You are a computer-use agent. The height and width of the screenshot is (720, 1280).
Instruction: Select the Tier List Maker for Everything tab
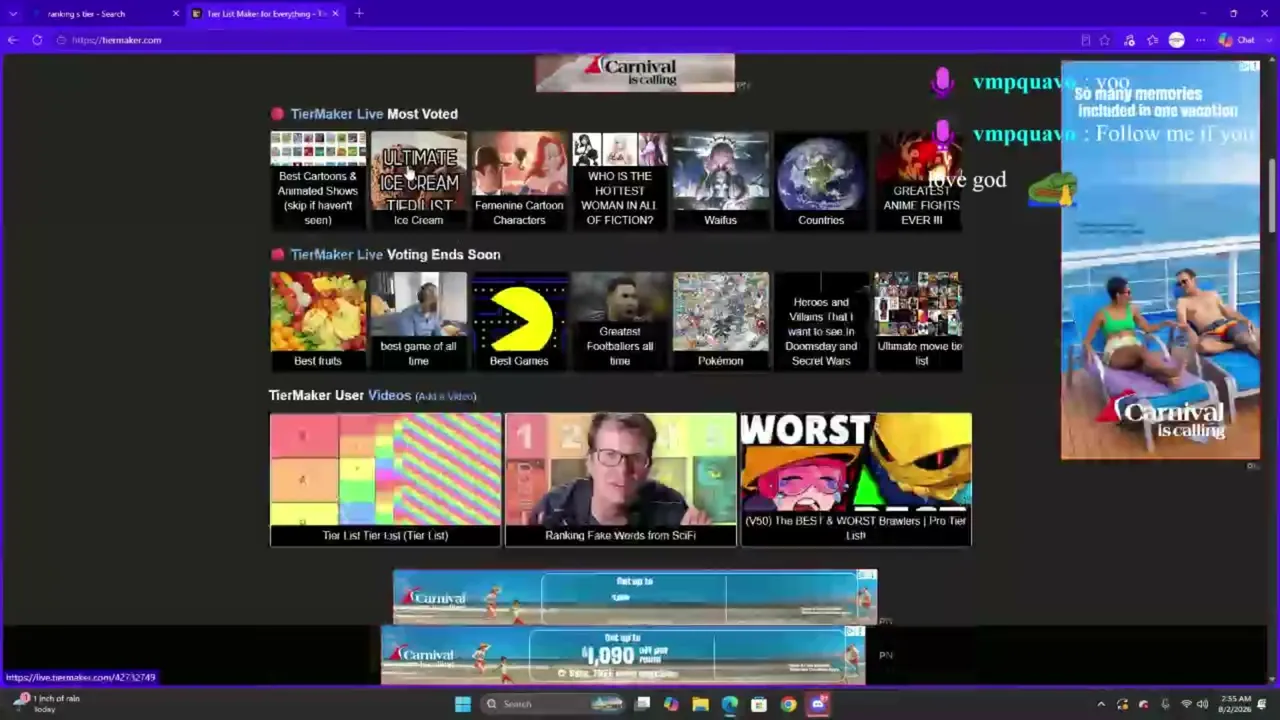click(265, 13)
